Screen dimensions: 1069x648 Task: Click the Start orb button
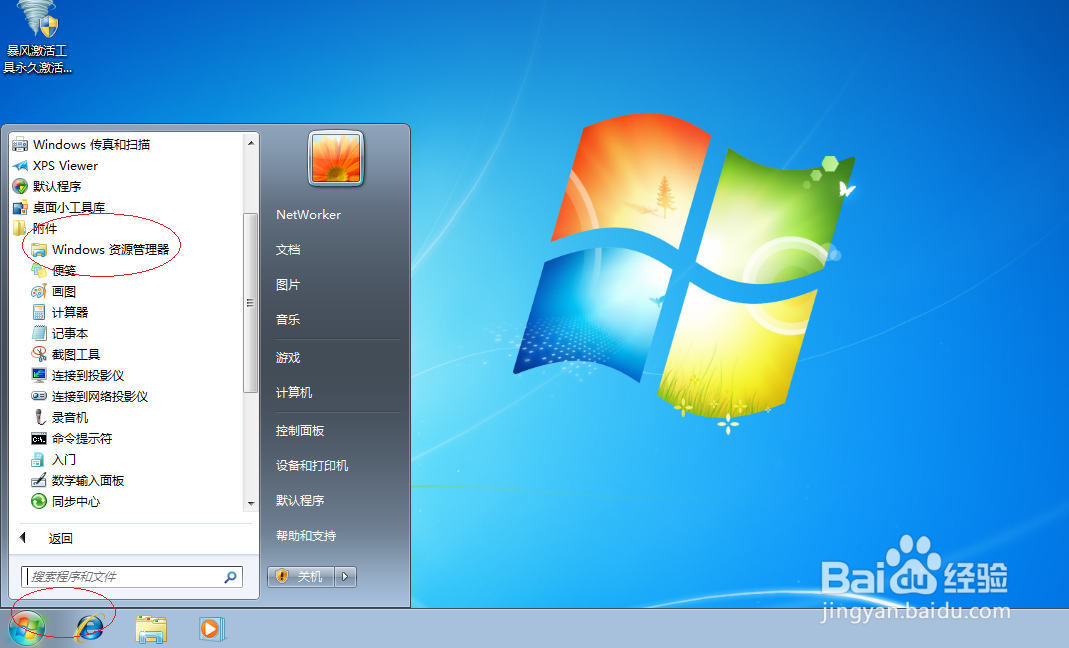point(27,628)
